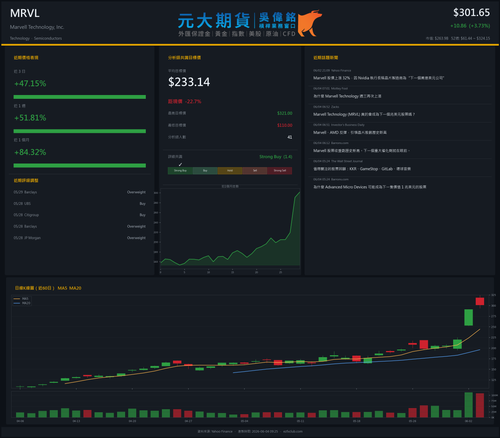Click the +47.15% three-day performance value
Screen dimensions: 500x438
pos(30,83)
